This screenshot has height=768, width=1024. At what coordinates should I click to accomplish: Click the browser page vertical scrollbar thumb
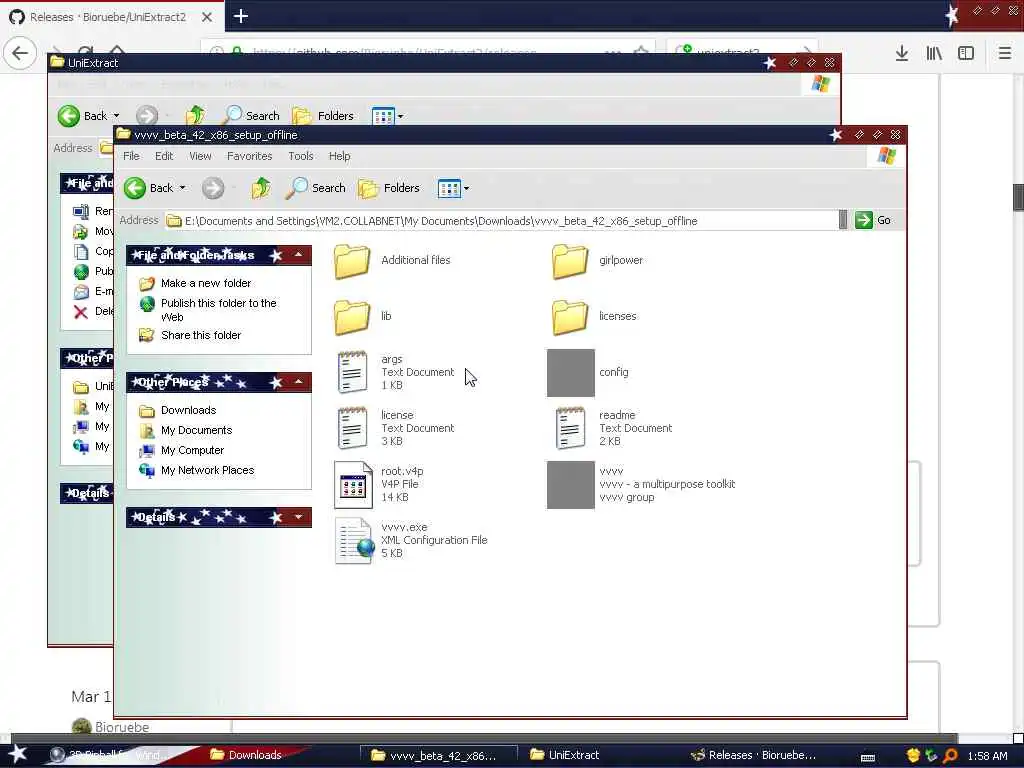click(x=1018, y=198)
